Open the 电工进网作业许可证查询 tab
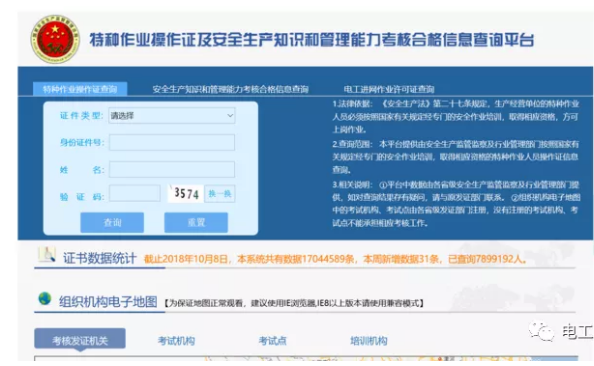 389,89
